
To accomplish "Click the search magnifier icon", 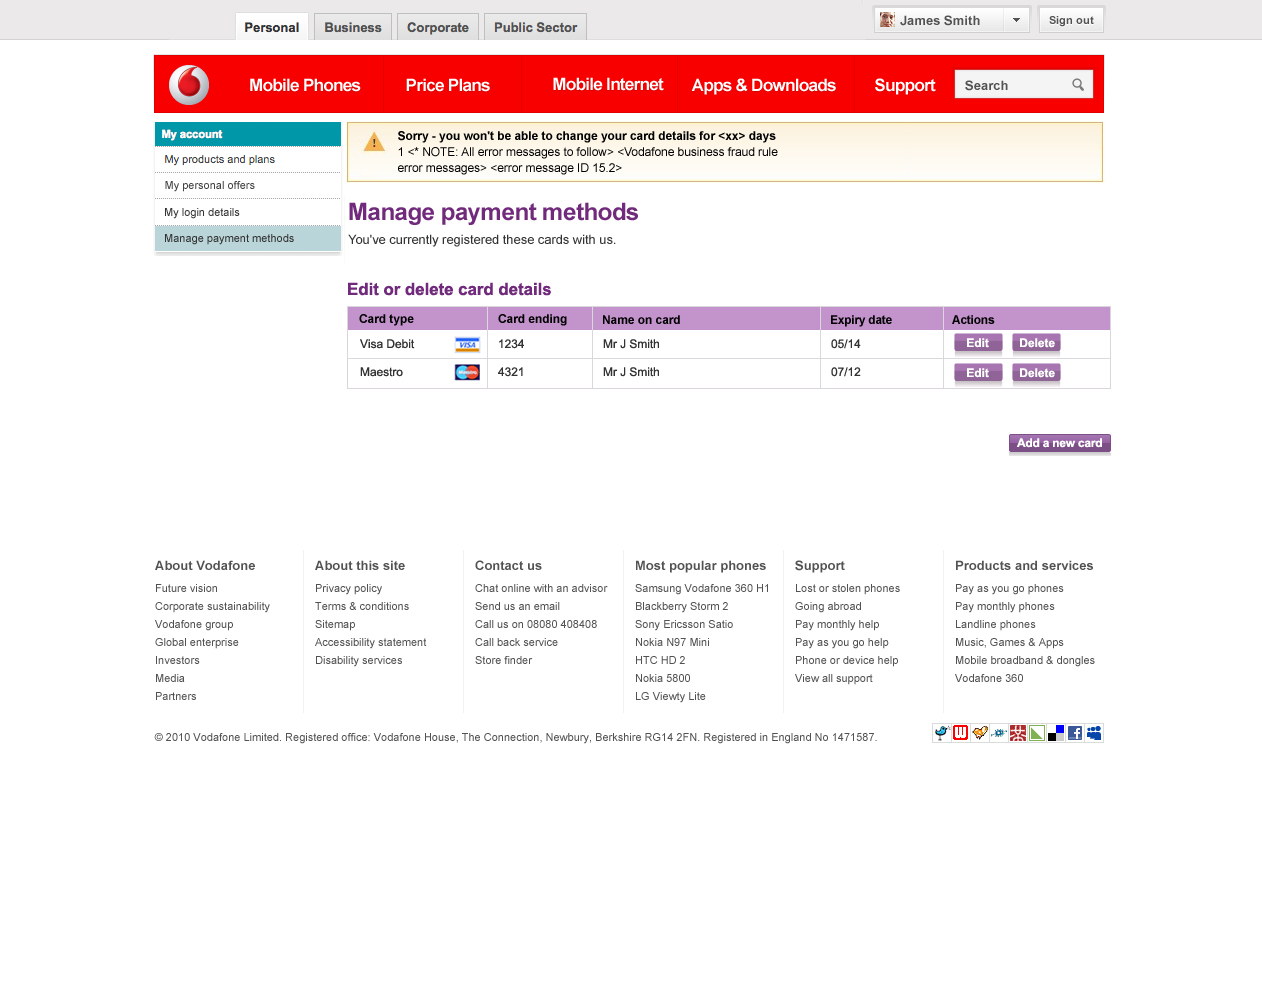I will pyautogui.click(x=1078, y=85).
